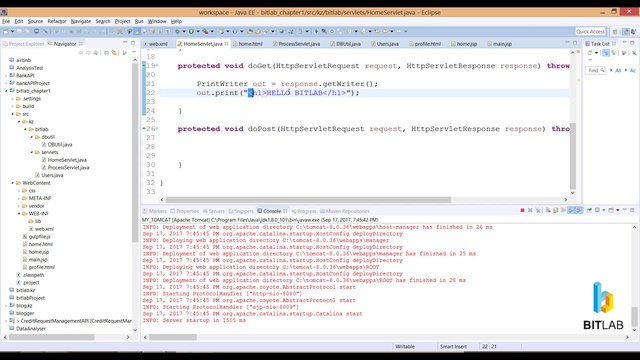Open the New Task dropdown arrow
The image size is (640, 360).
point(596,53)
